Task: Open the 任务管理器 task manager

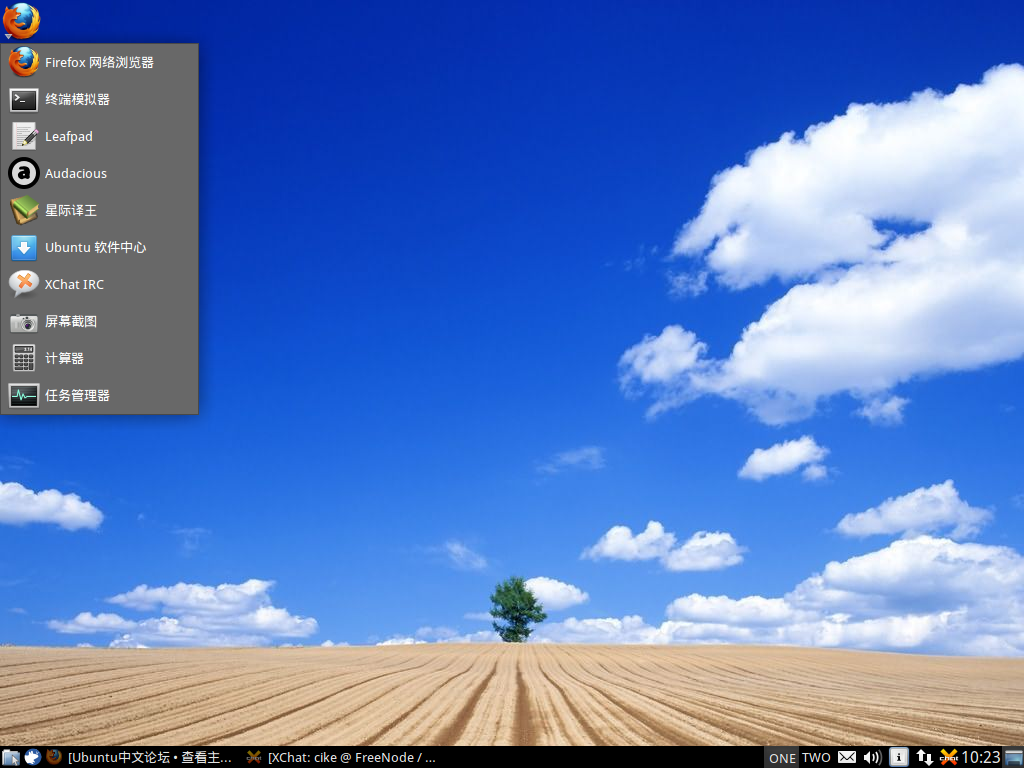Action: click(x=99, y=396)
